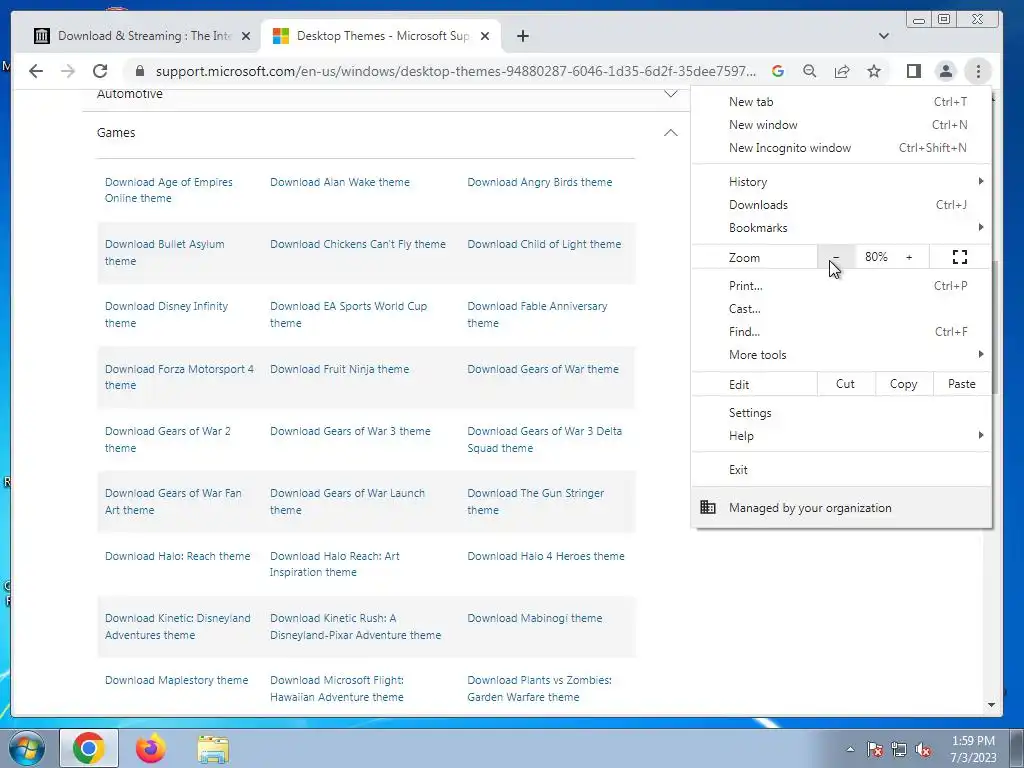Launch Firefox from the taskbar
1024x768 pixels.
tap(150, 748)
